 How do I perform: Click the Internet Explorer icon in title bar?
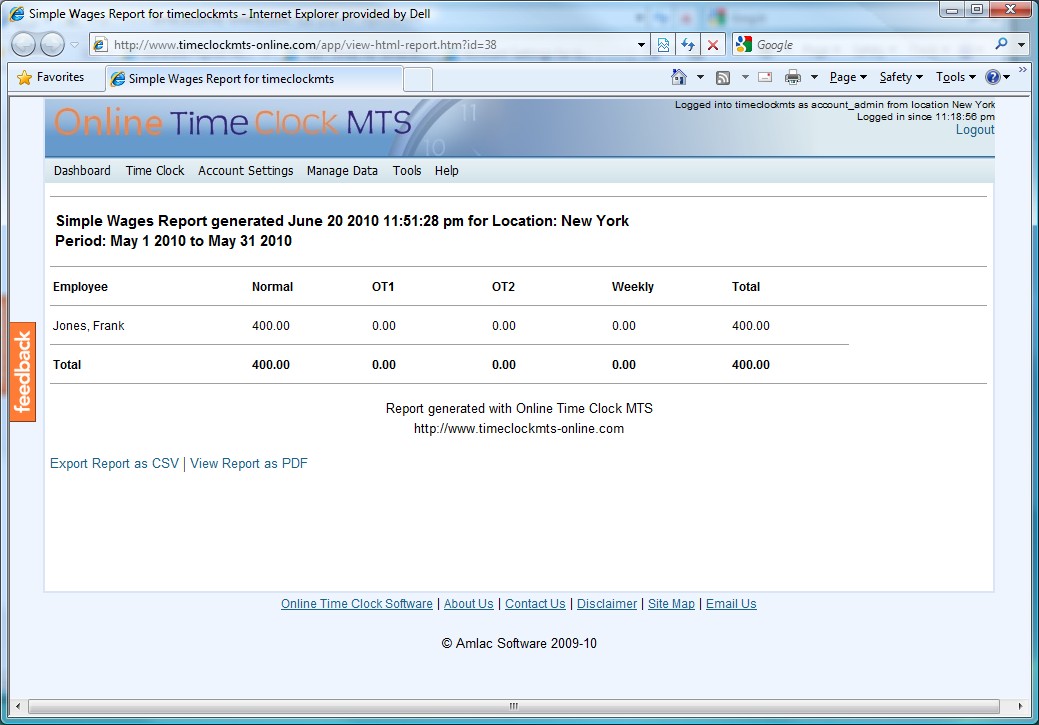coord(17,14)
